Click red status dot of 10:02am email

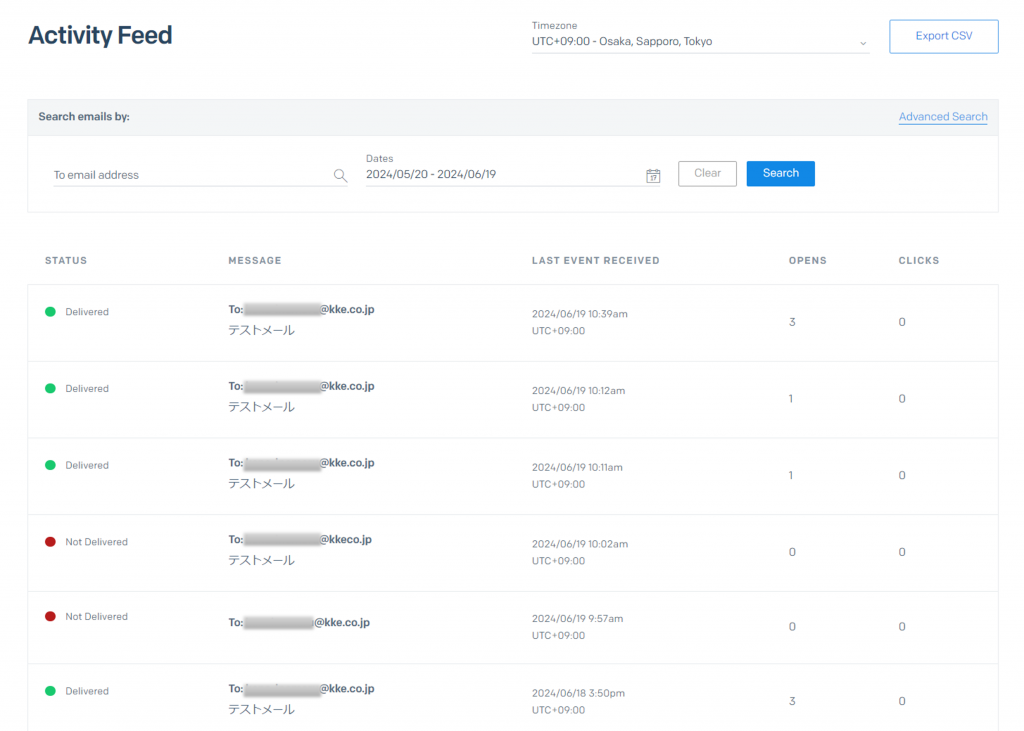pos(50,542)
